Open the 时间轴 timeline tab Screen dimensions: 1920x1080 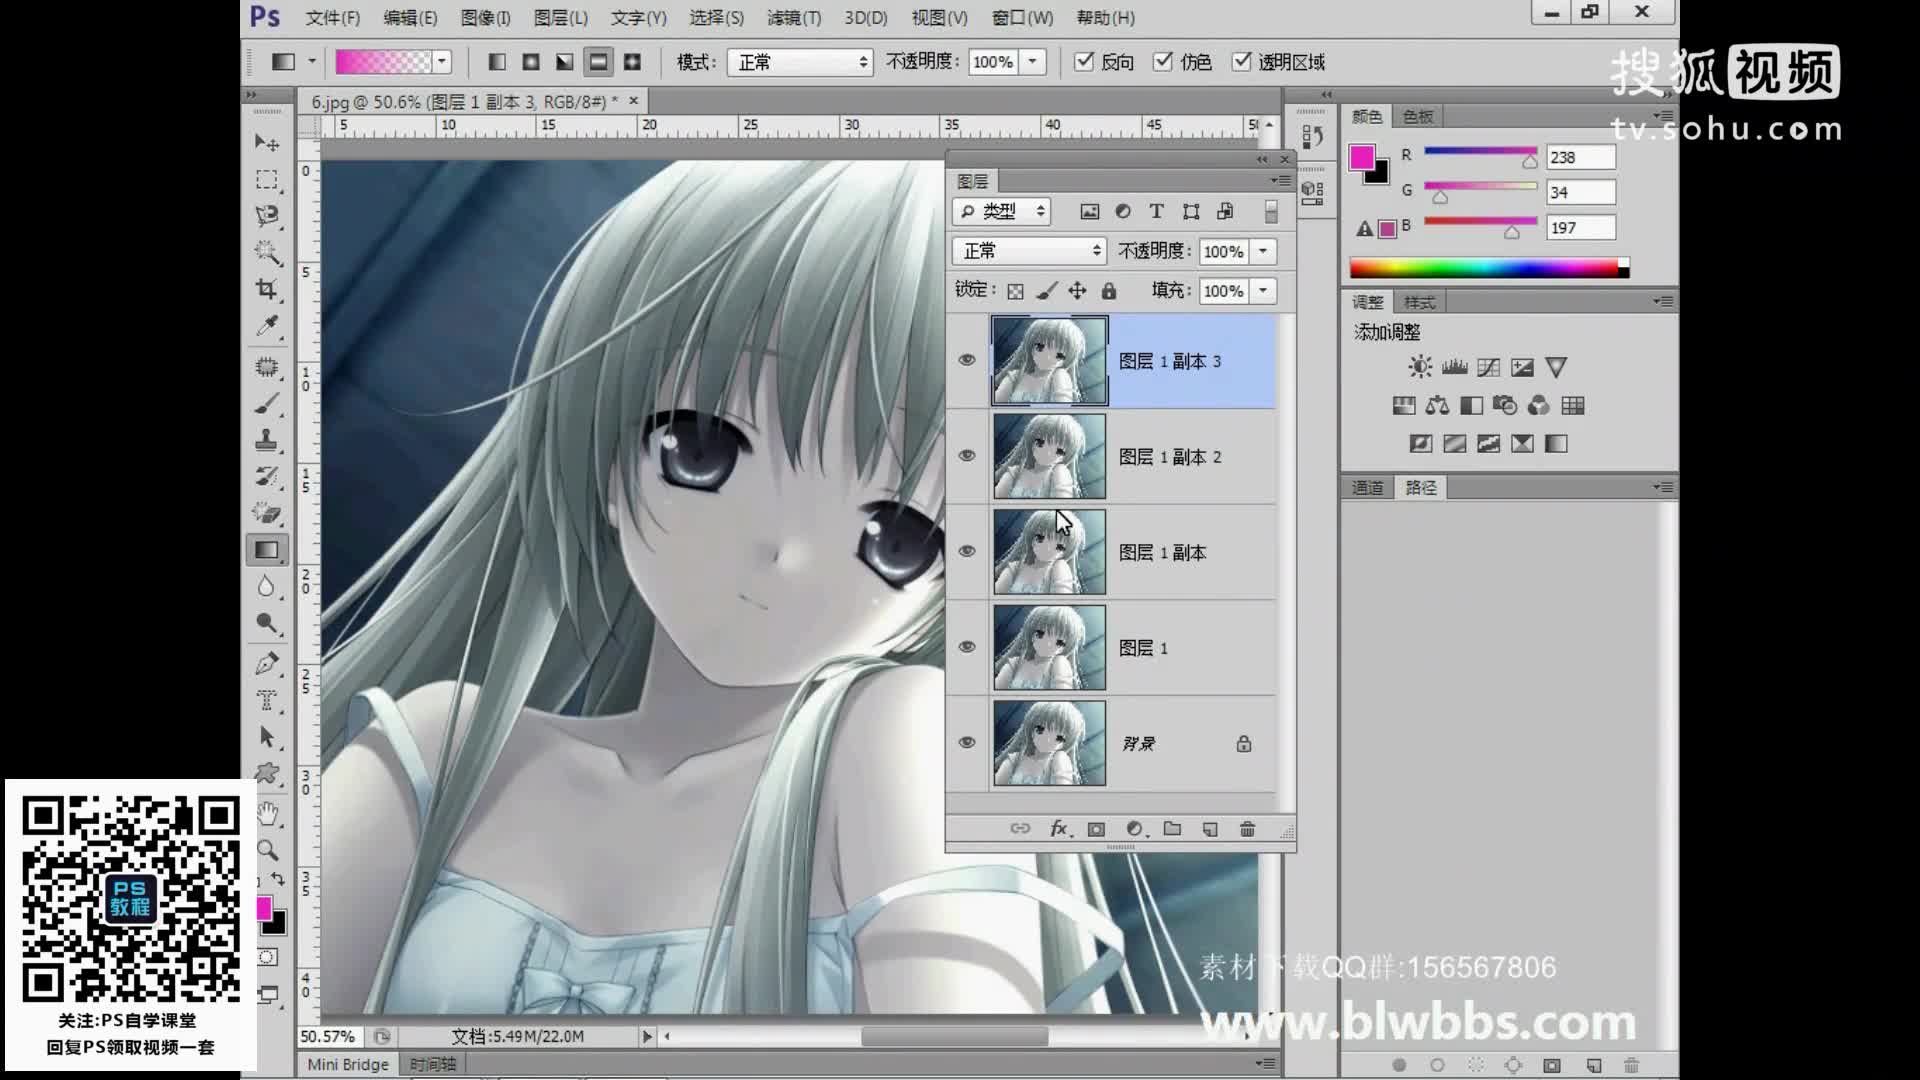[x=433, y=1064]
